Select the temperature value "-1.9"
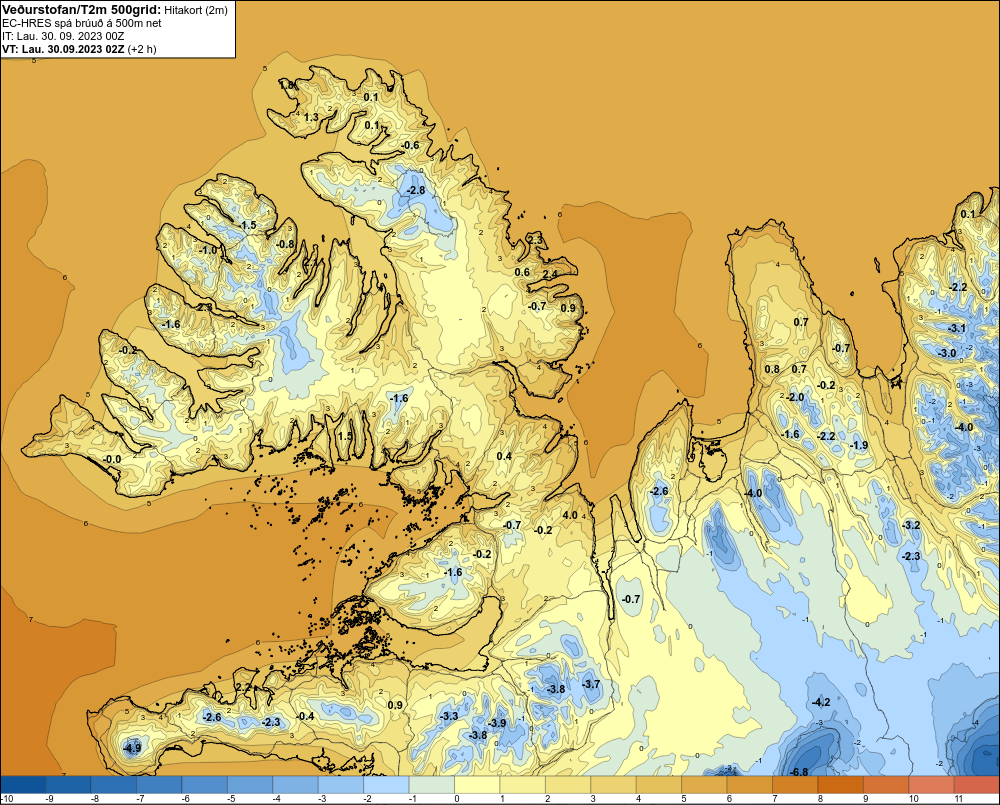The height and width of the screenshot is (805, 1000). (859, 445)
